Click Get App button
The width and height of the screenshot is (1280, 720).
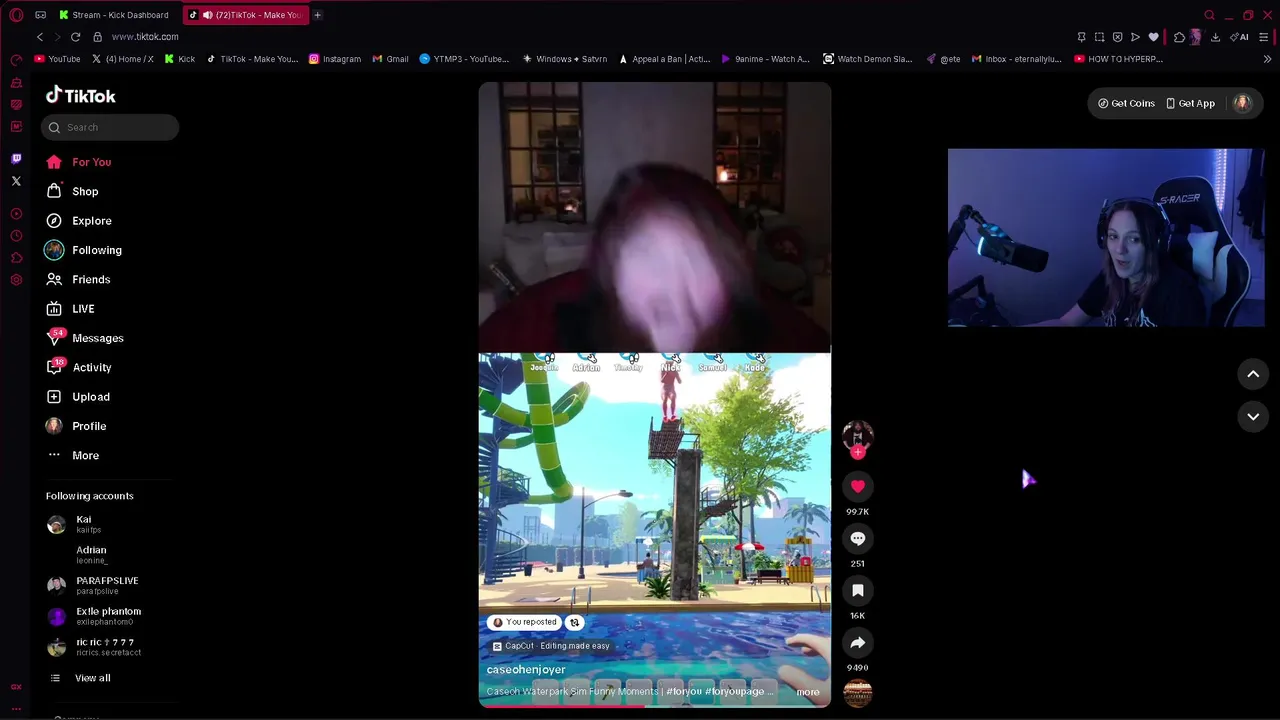pos(1190,103)
